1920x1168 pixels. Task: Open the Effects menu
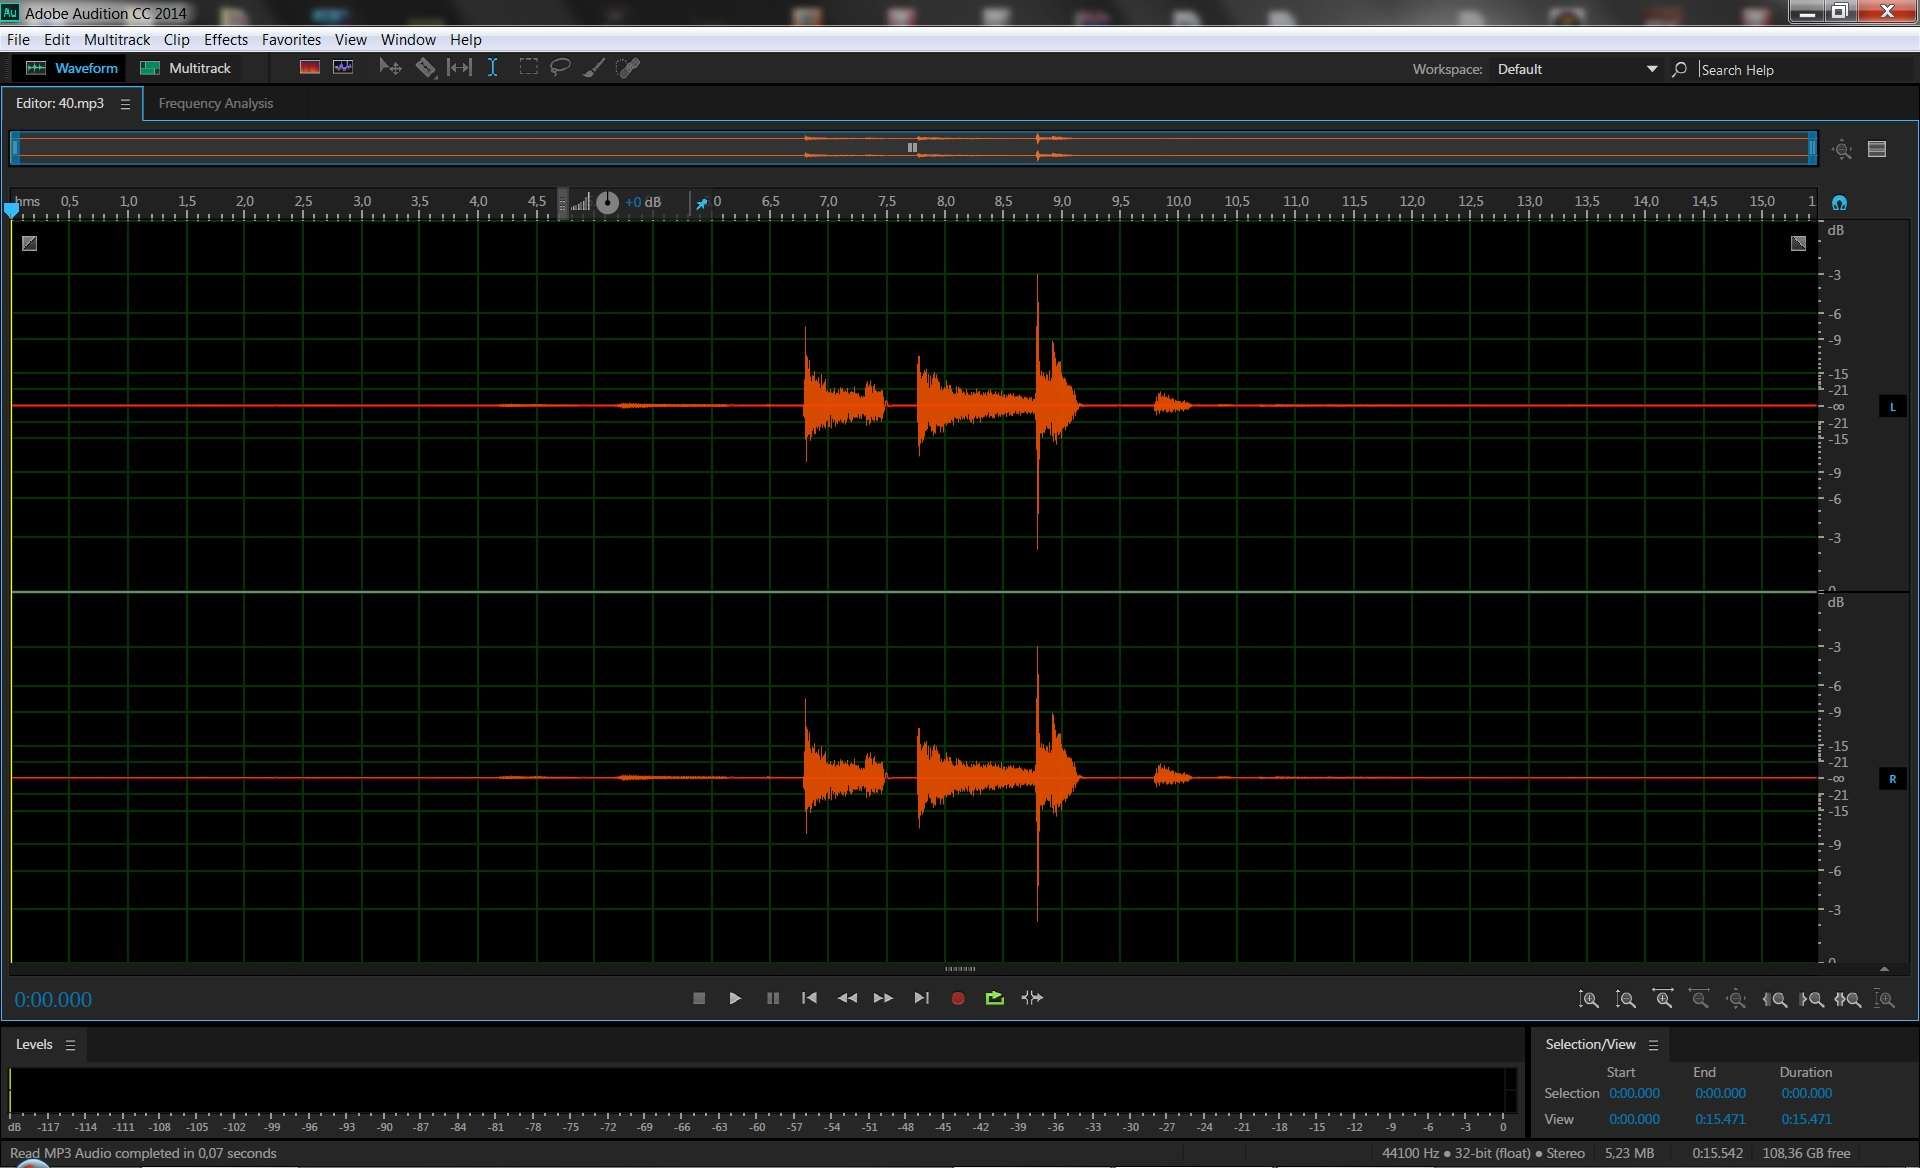225,40
